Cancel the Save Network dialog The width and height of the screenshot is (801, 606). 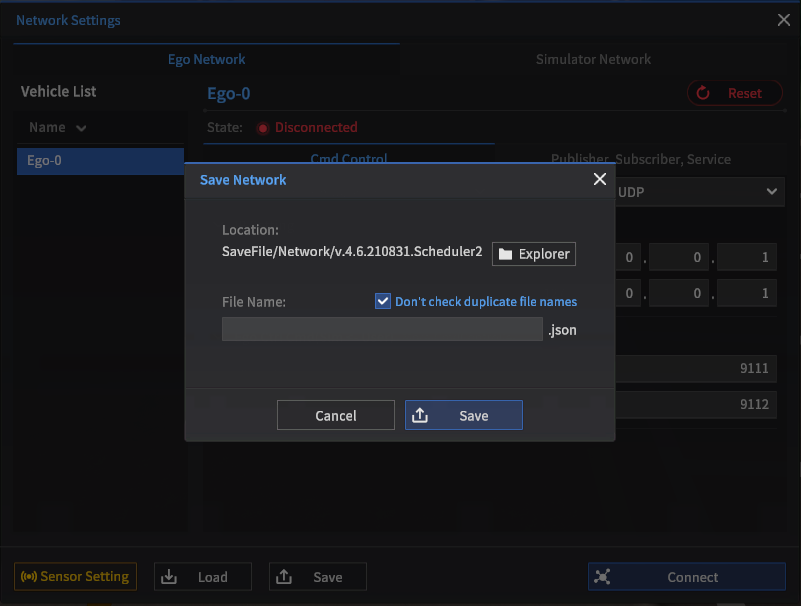click(336, 415)
